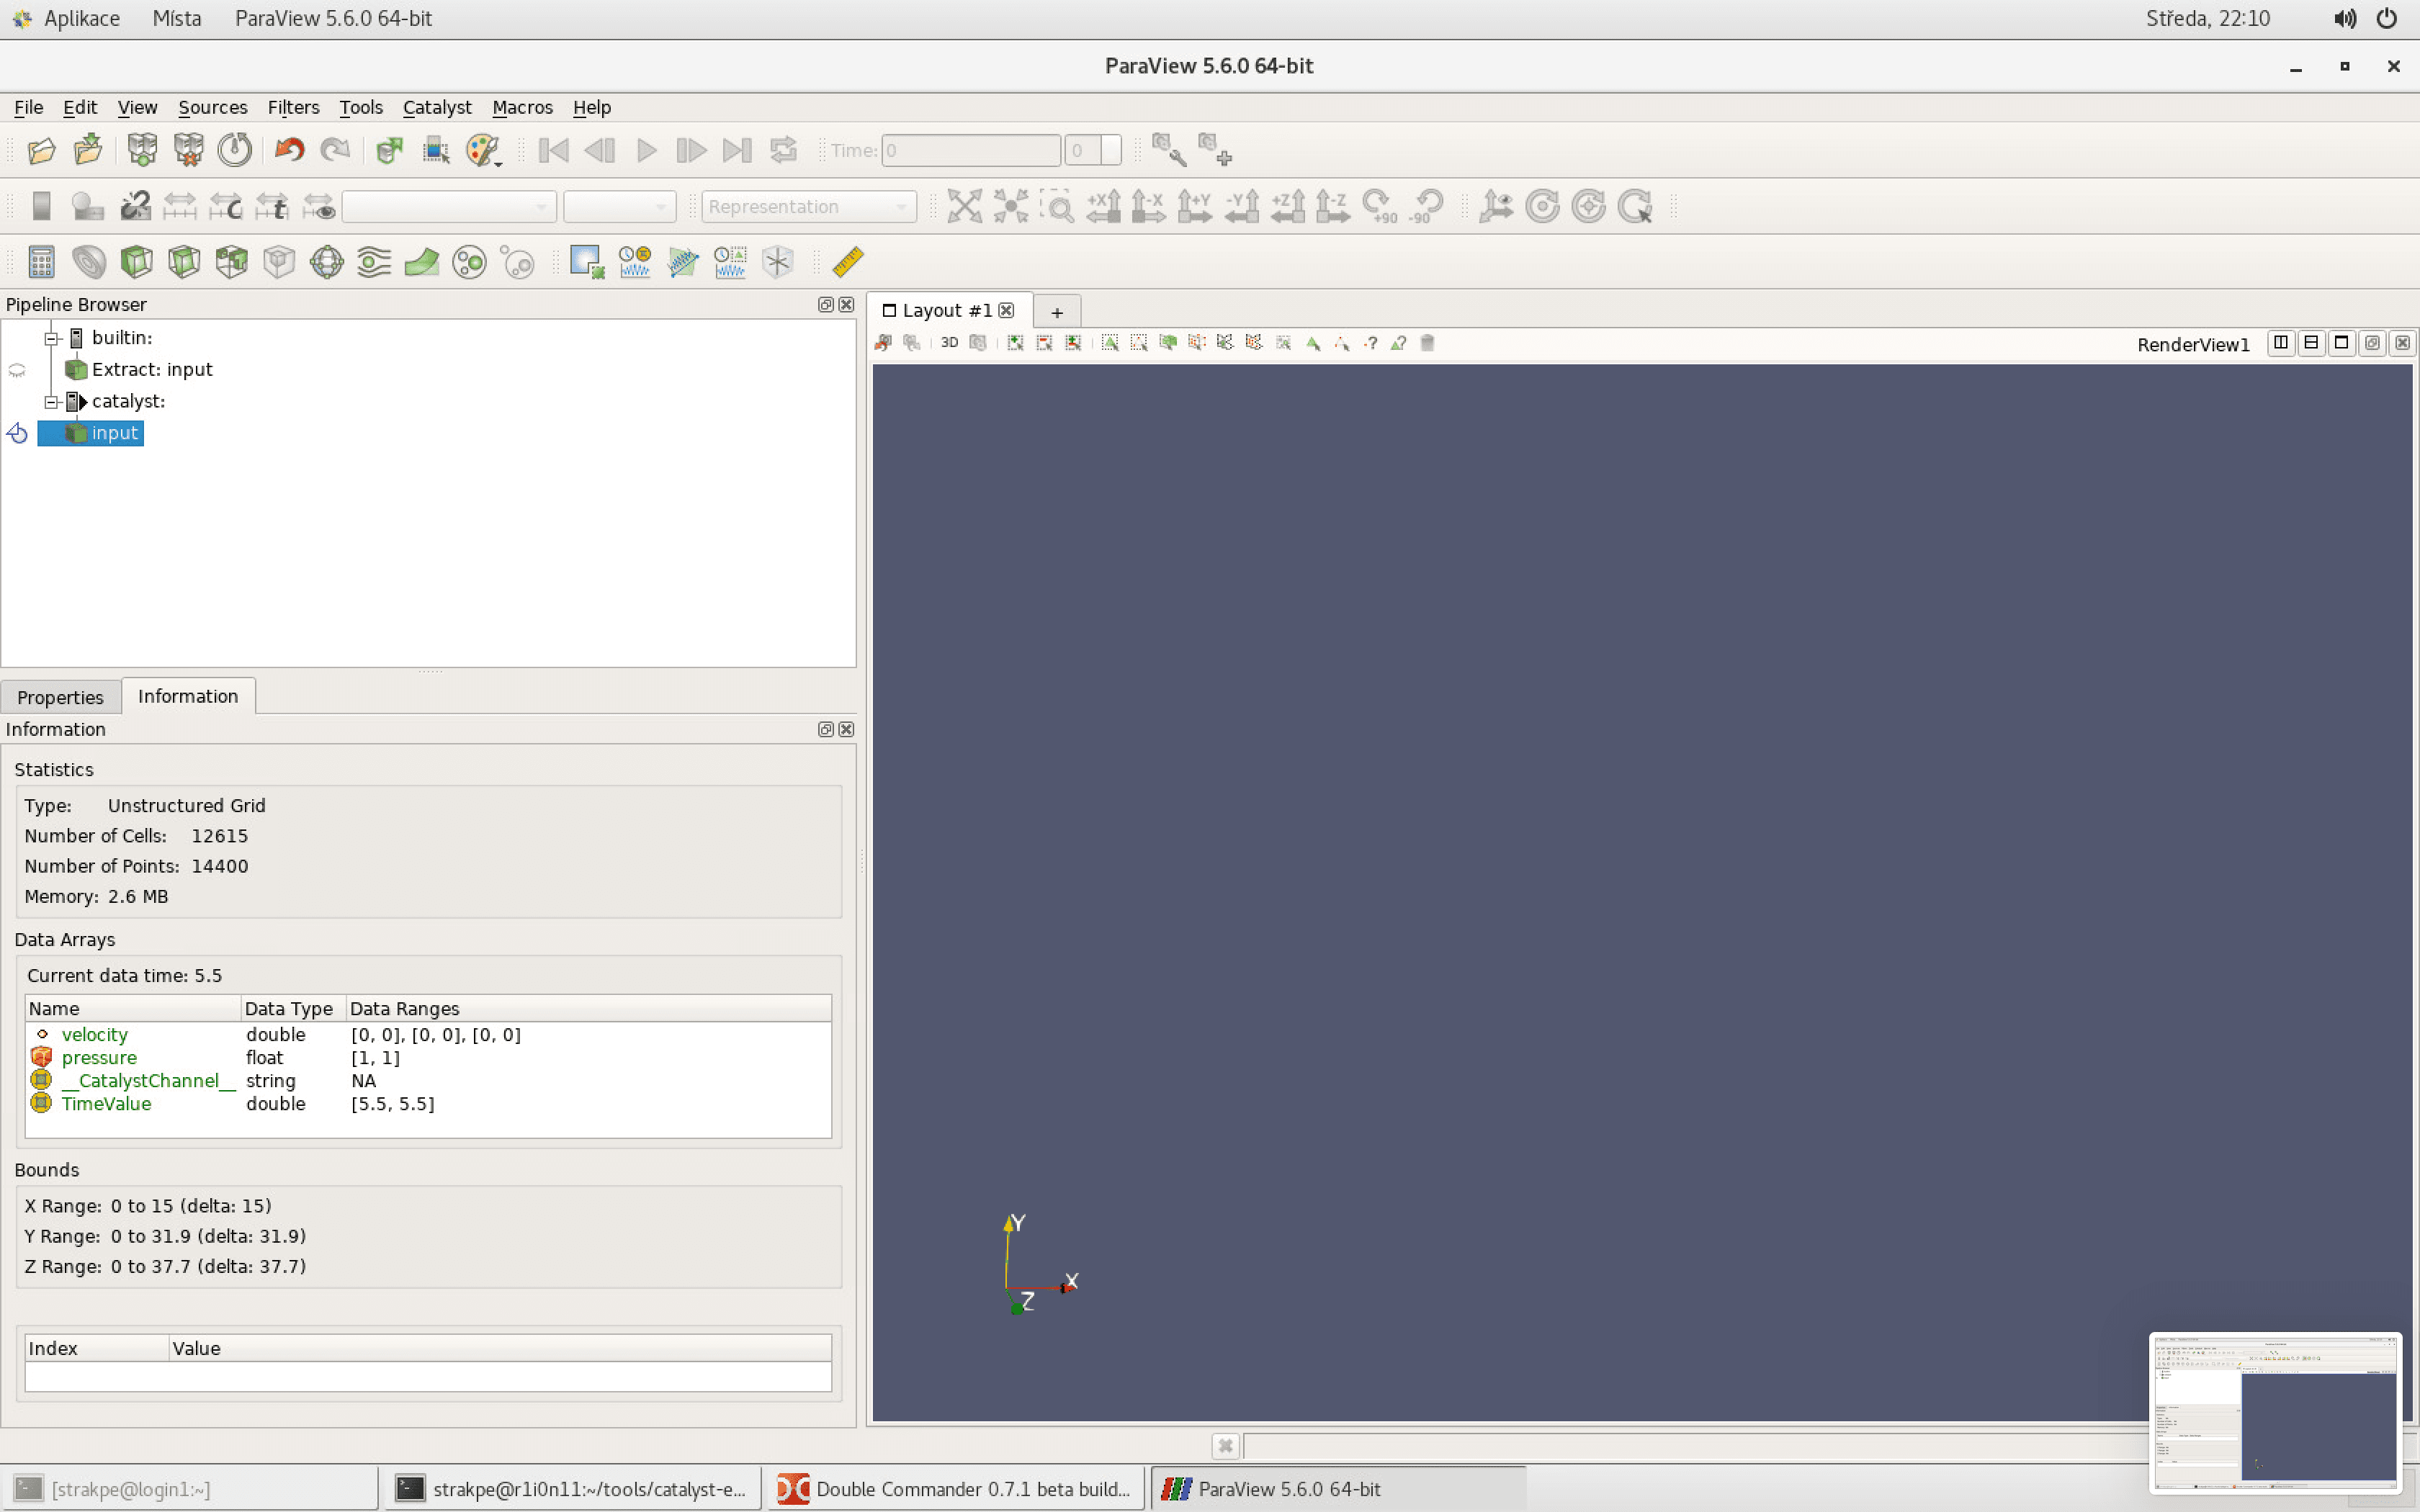Switch to the Properties tab
Image resolution: width=2420 pixels, height=1512 pixels.
[x=60, y=696]
